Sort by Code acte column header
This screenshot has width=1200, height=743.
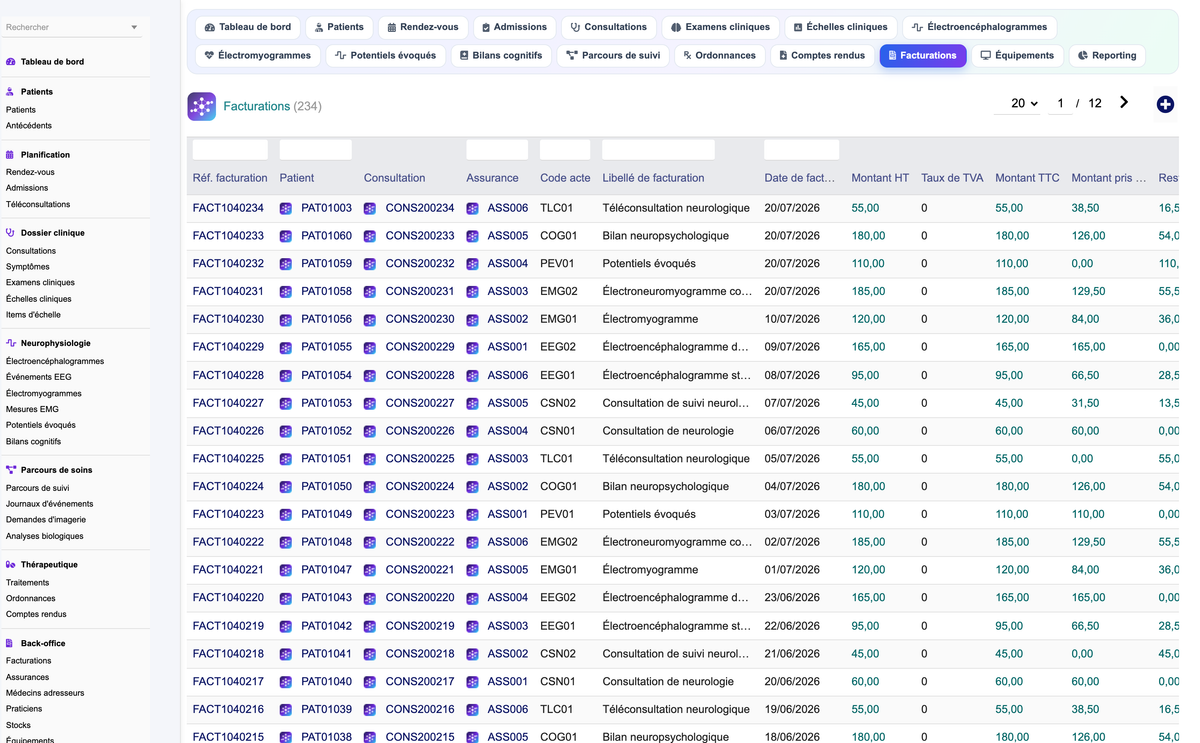pos(565,178)
